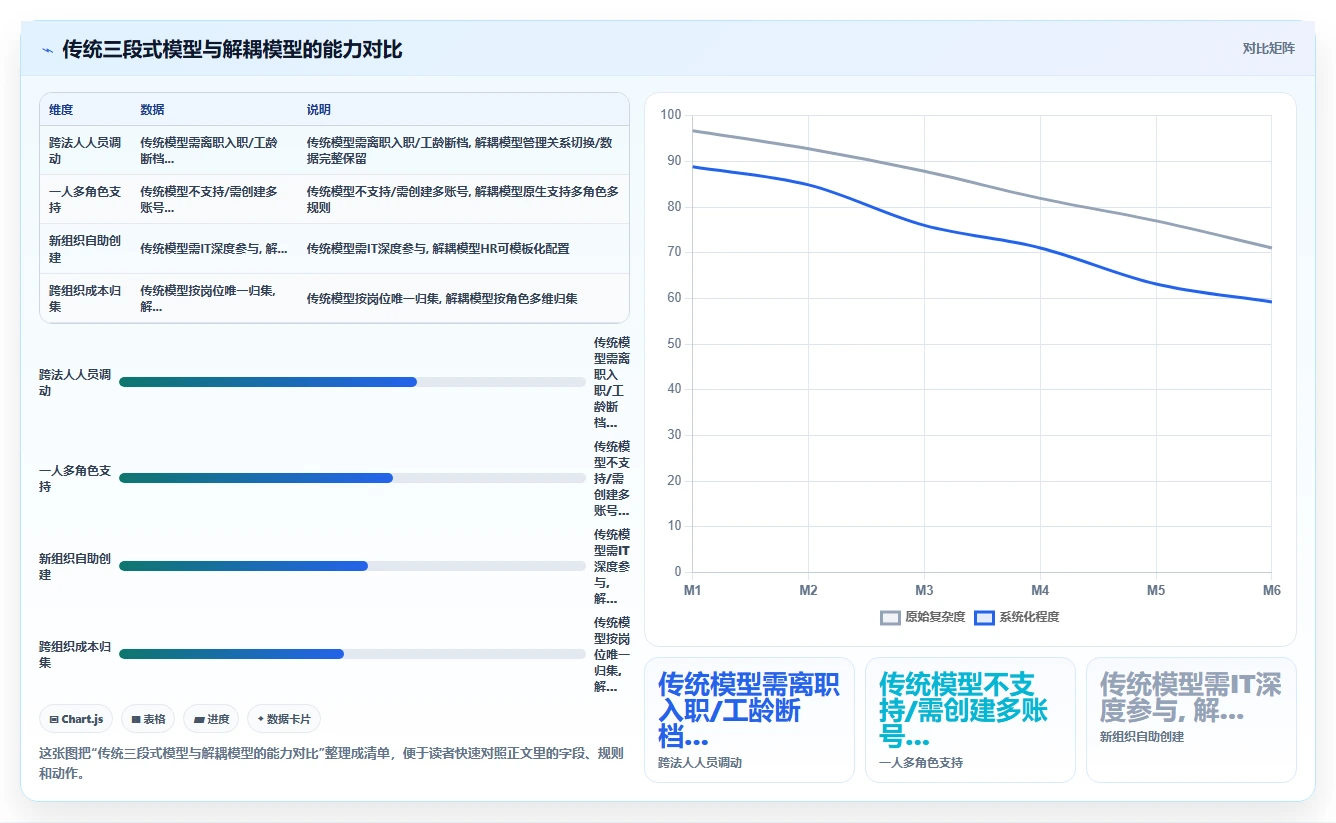Click the 跨法人人员调动 progress bar

pyautogui.click(x=352, y=382)
